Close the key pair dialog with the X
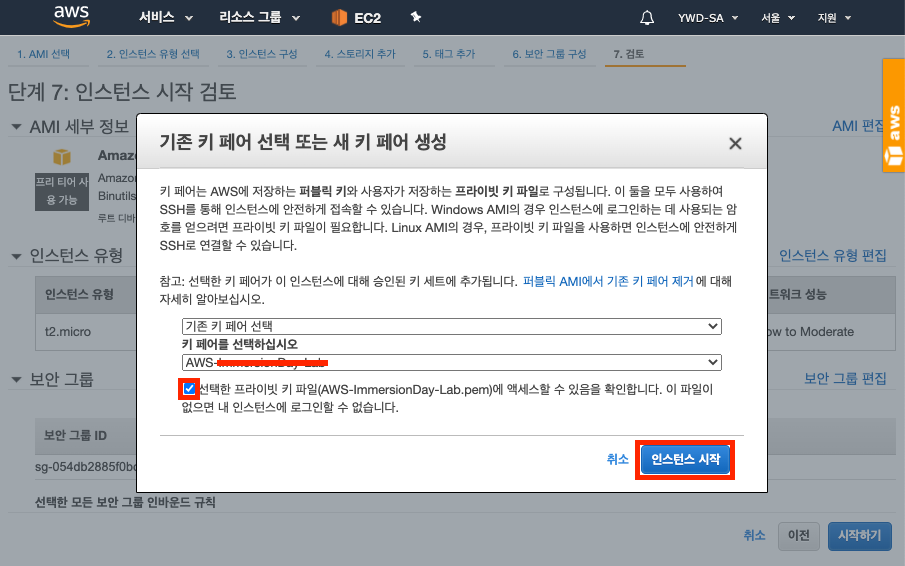Image resolution: width=905 pixels, height=566 pixels. tap(735, 143)
